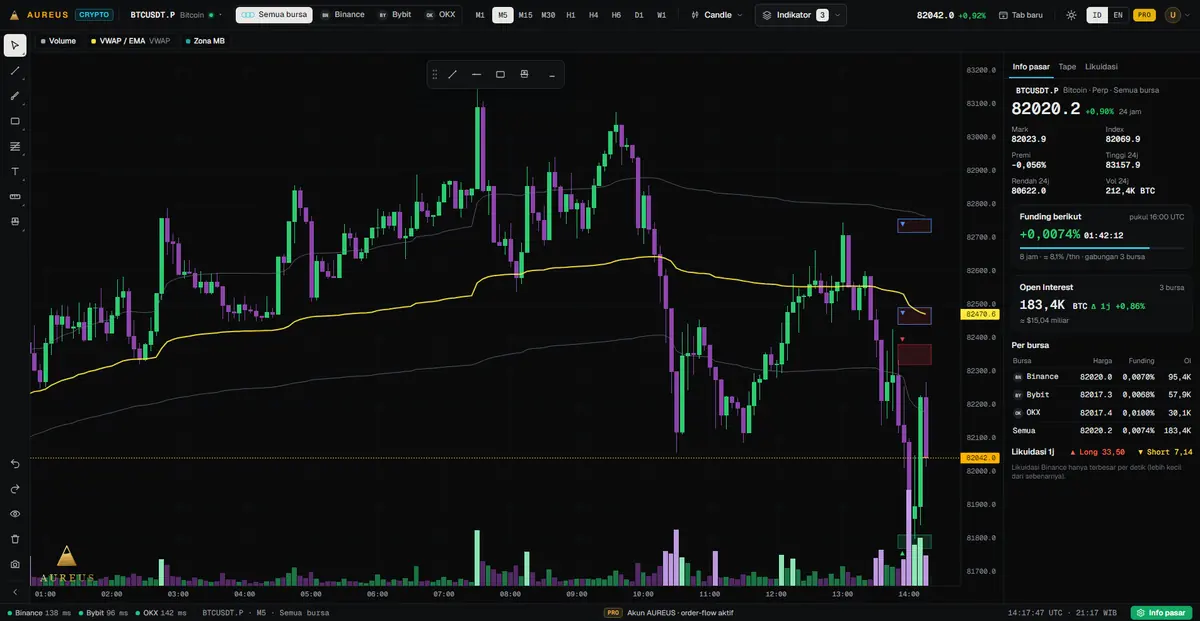Click the PRO badge button
Screen dimensions: 1200x621
pos(1144,15)
